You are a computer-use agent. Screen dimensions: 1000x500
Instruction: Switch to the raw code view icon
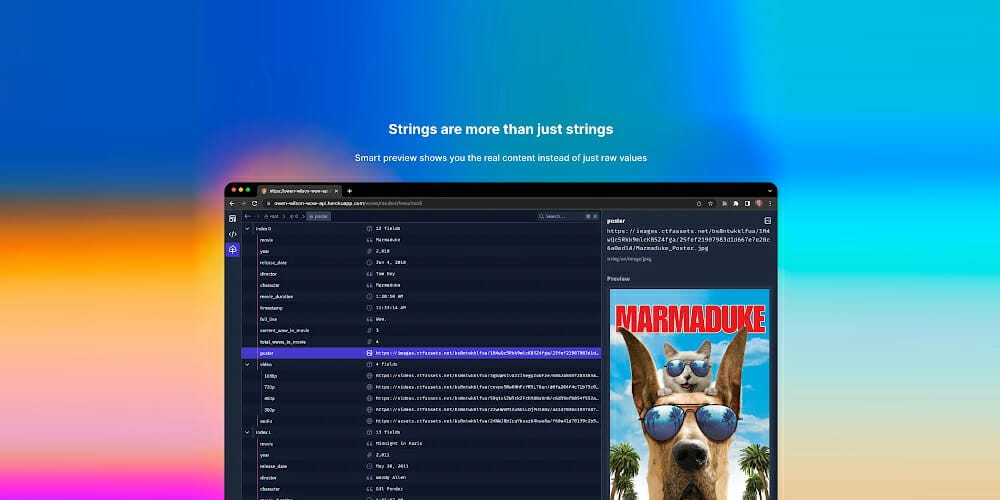click(x=233, y=234)
